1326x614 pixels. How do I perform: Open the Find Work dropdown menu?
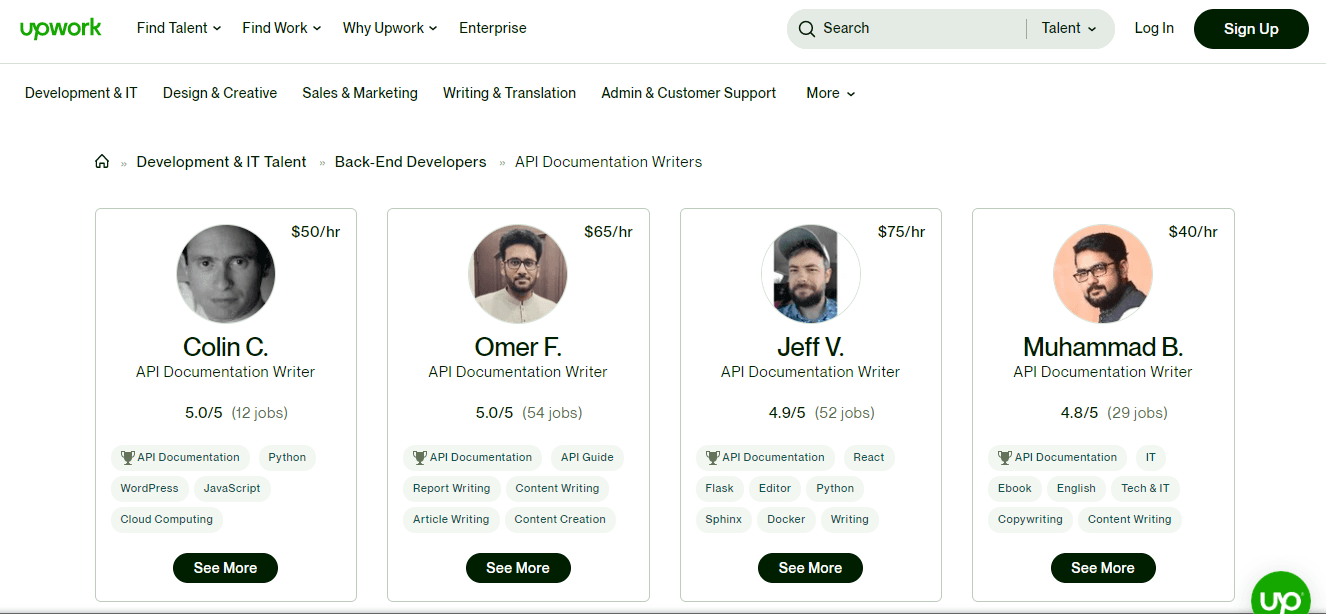[x=282, y=28]
